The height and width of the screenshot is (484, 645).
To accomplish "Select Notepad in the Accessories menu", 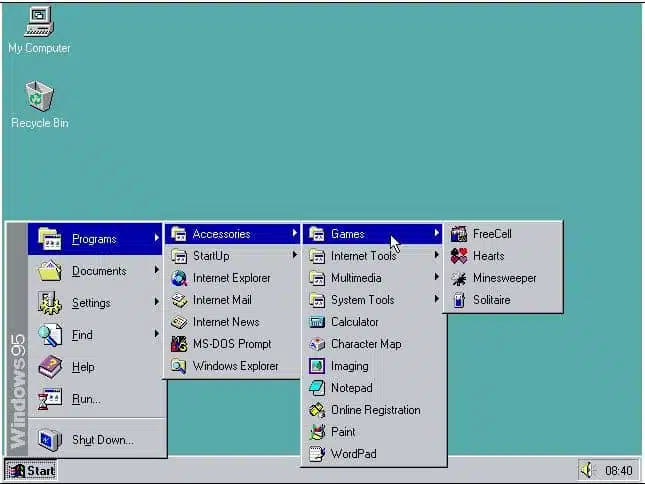I will point(351,388).
